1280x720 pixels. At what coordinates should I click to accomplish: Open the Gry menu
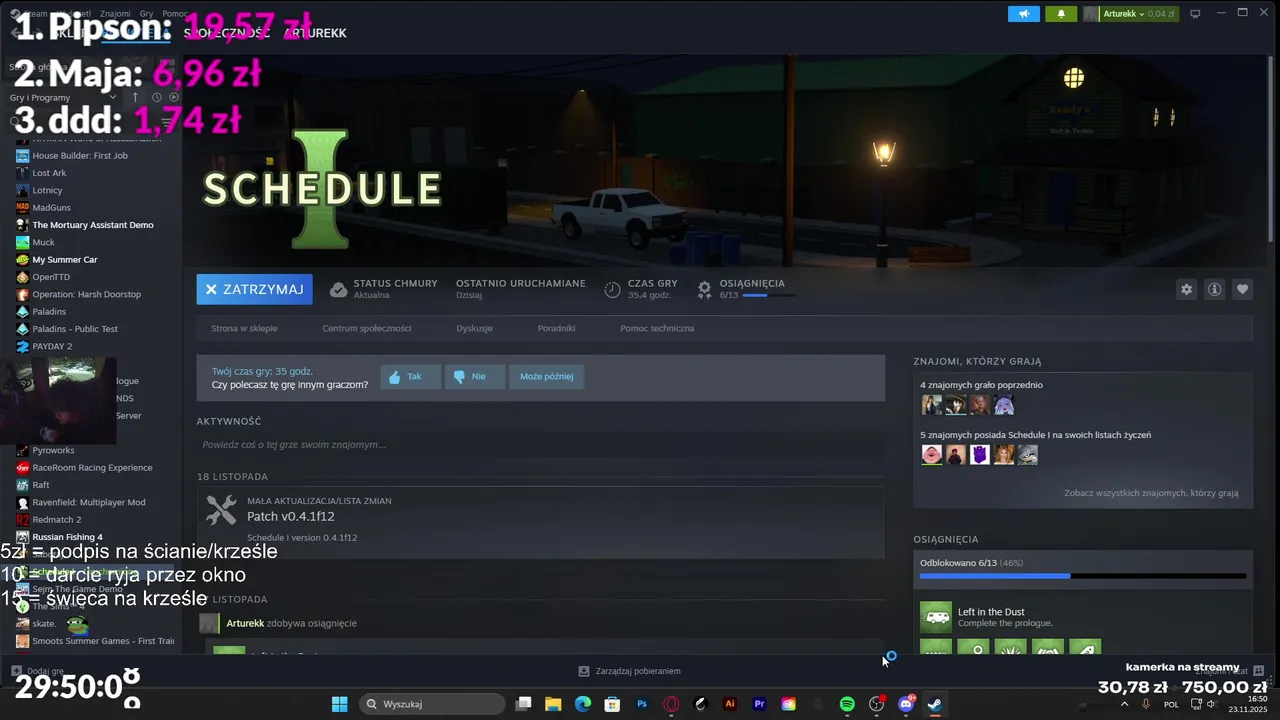point(146,14)
